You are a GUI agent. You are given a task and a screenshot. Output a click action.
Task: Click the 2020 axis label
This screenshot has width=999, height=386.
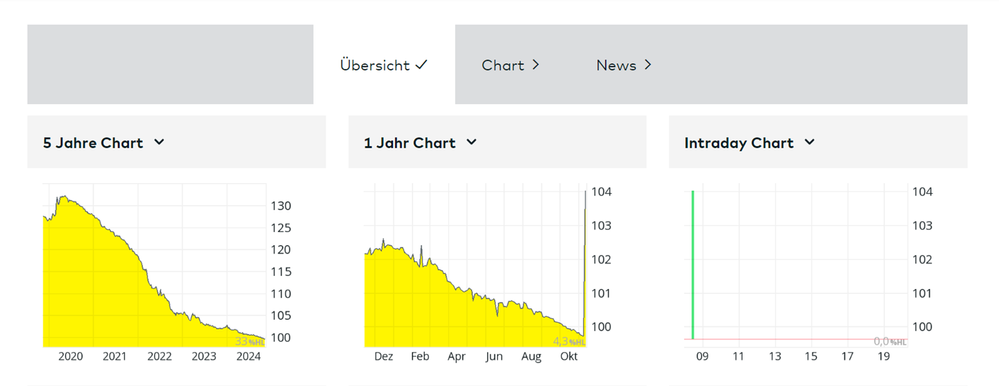tap(71, 357)
